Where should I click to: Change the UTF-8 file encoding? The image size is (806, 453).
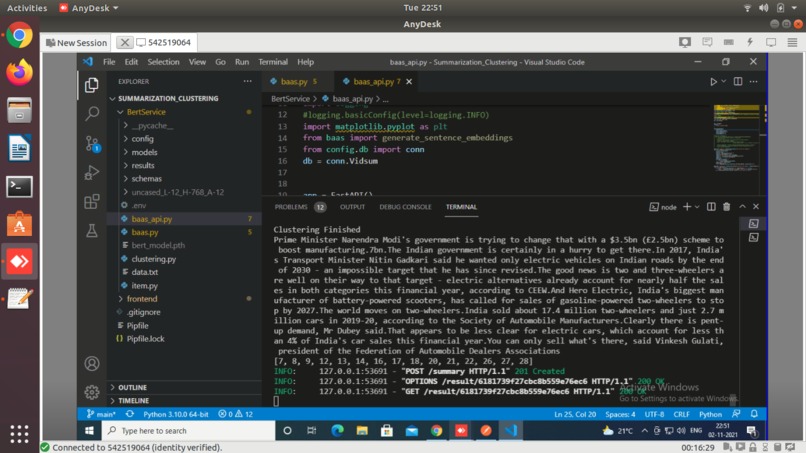[x=654, y=414]
